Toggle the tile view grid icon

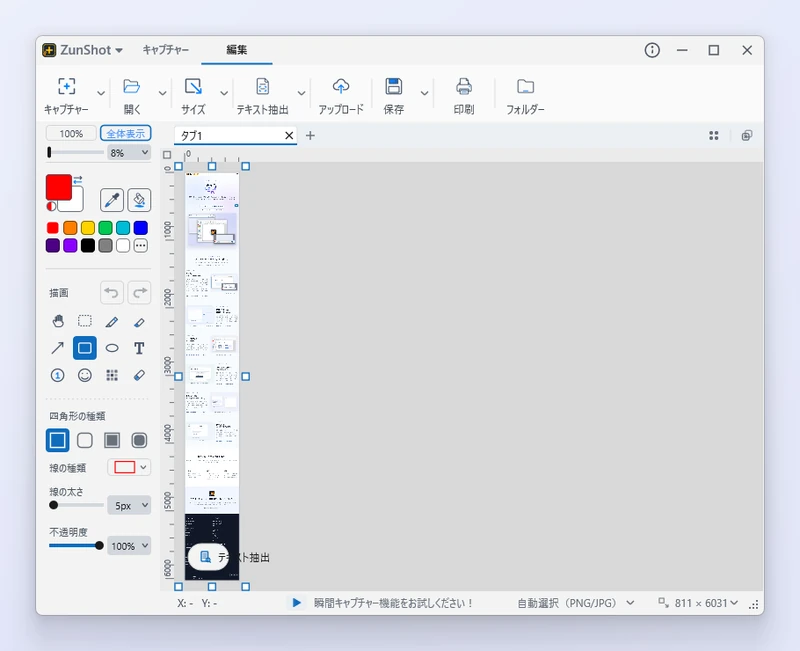714,135
